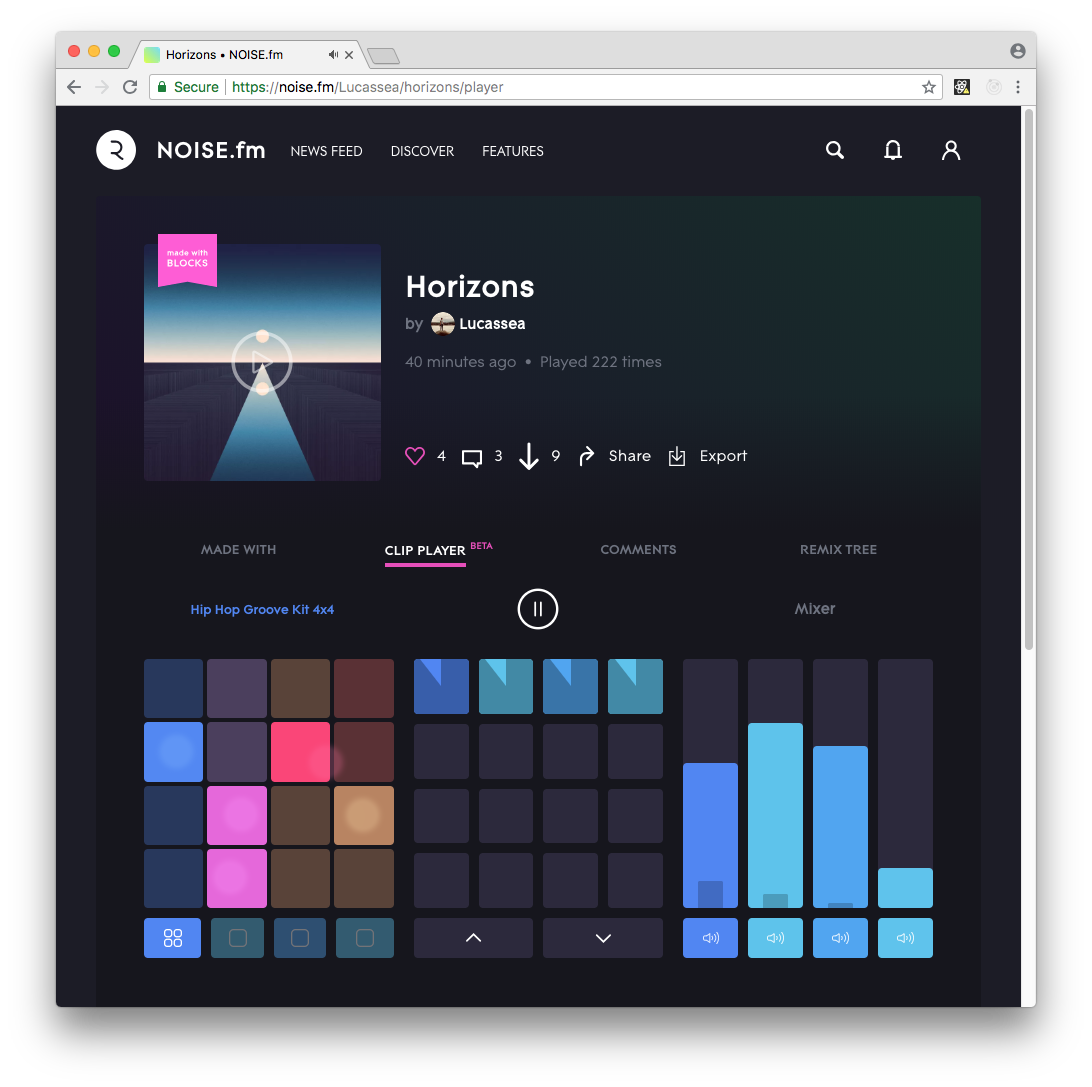Trigger the bright pink-red drum pad
This screenshot has width=1092, height=1087.
coord(300,752)
